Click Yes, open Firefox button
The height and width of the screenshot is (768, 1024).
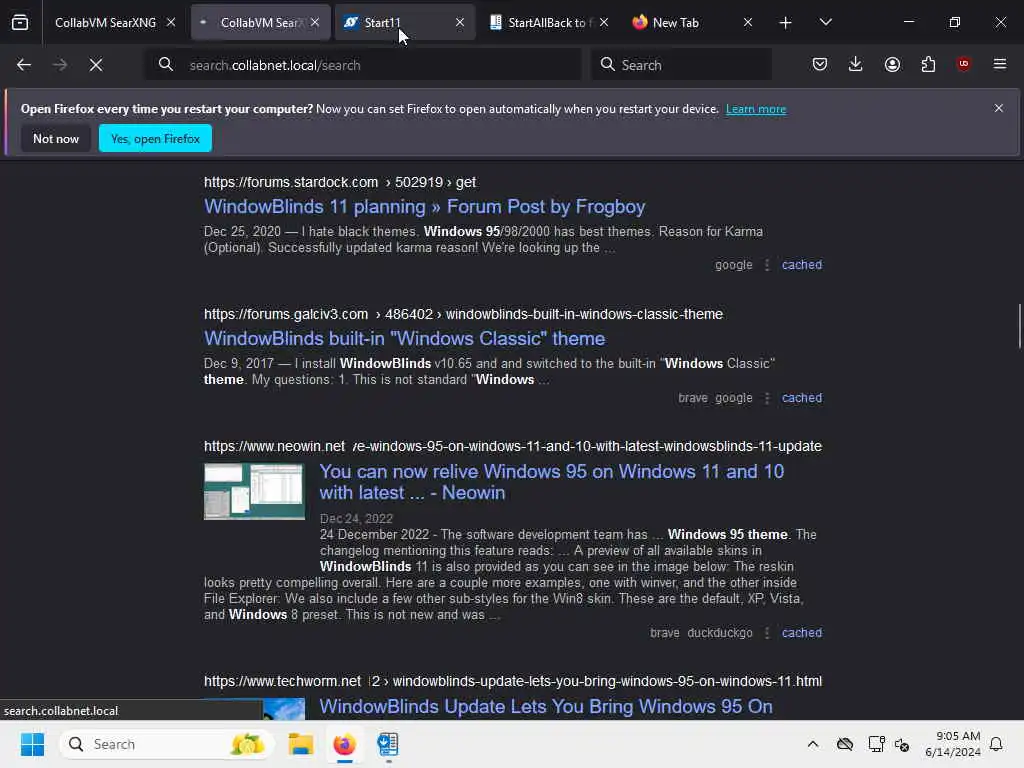coord(155,138)
